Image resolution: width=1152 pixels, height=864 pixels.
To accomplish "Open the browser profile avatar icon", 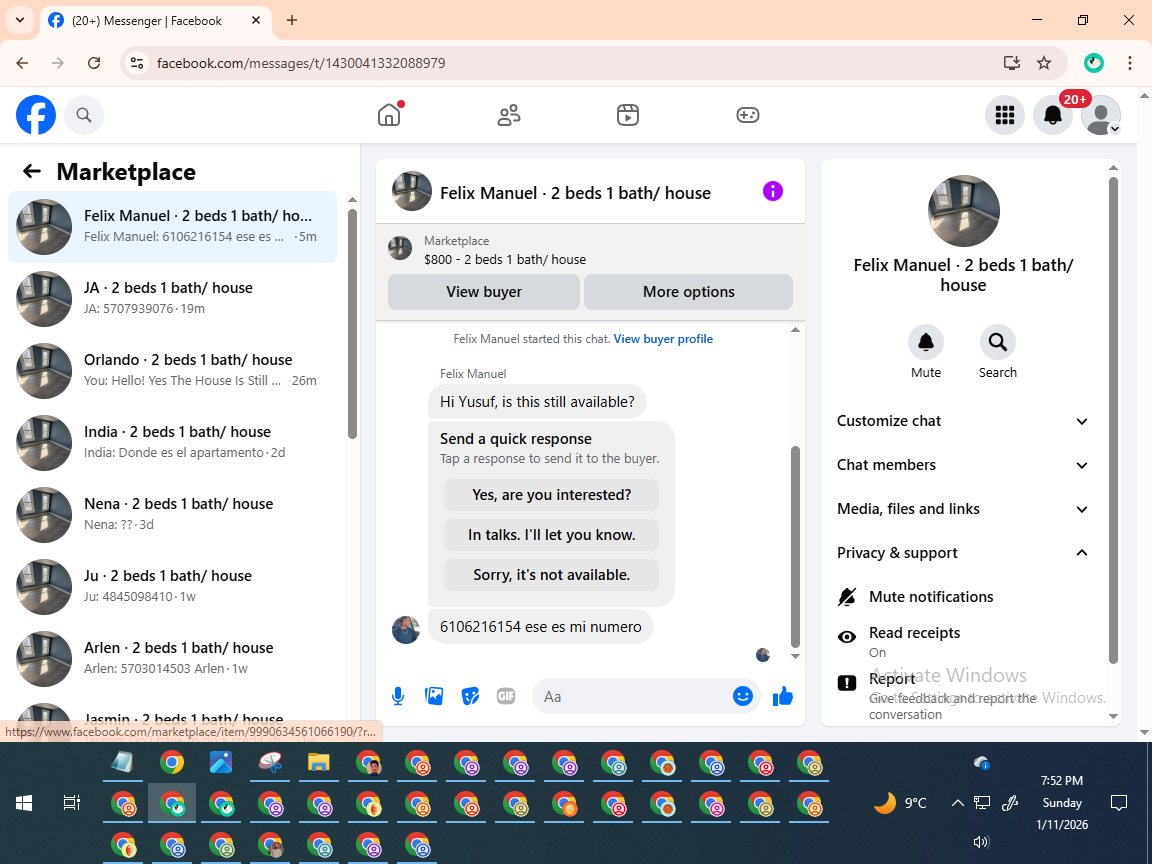I will point(1094,63).
